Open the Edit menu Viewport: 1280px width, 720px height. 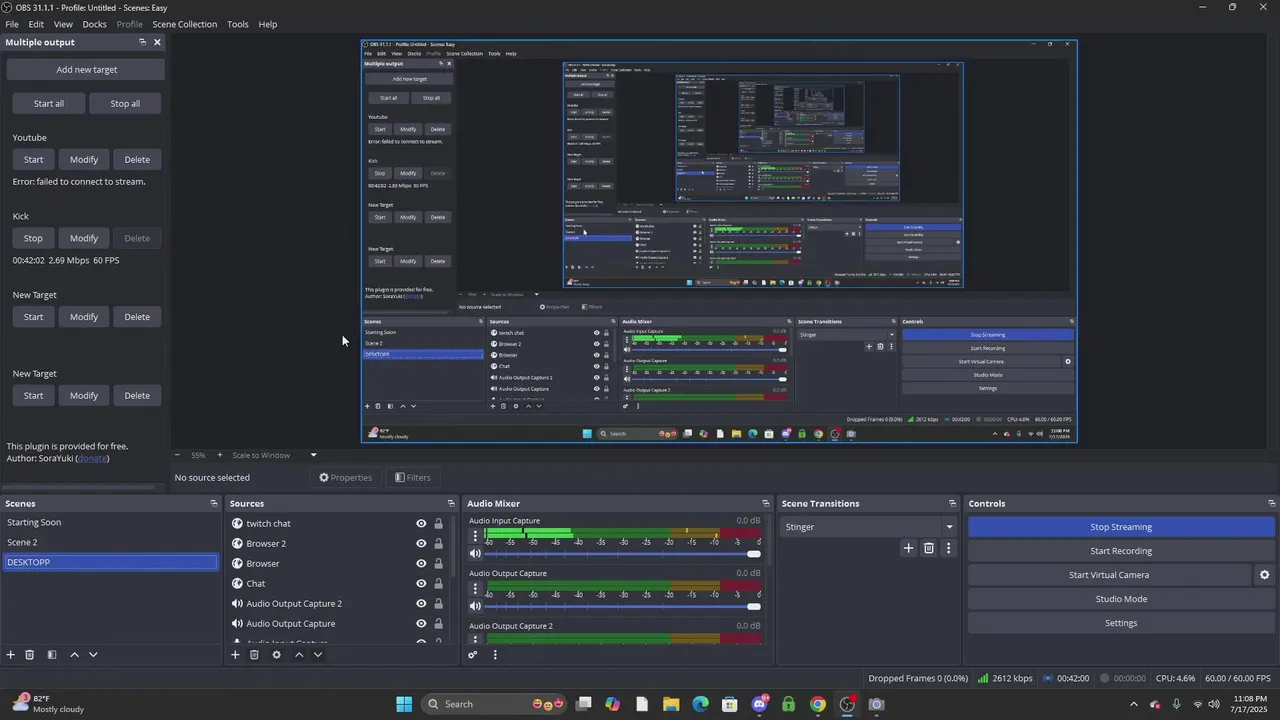36,24
